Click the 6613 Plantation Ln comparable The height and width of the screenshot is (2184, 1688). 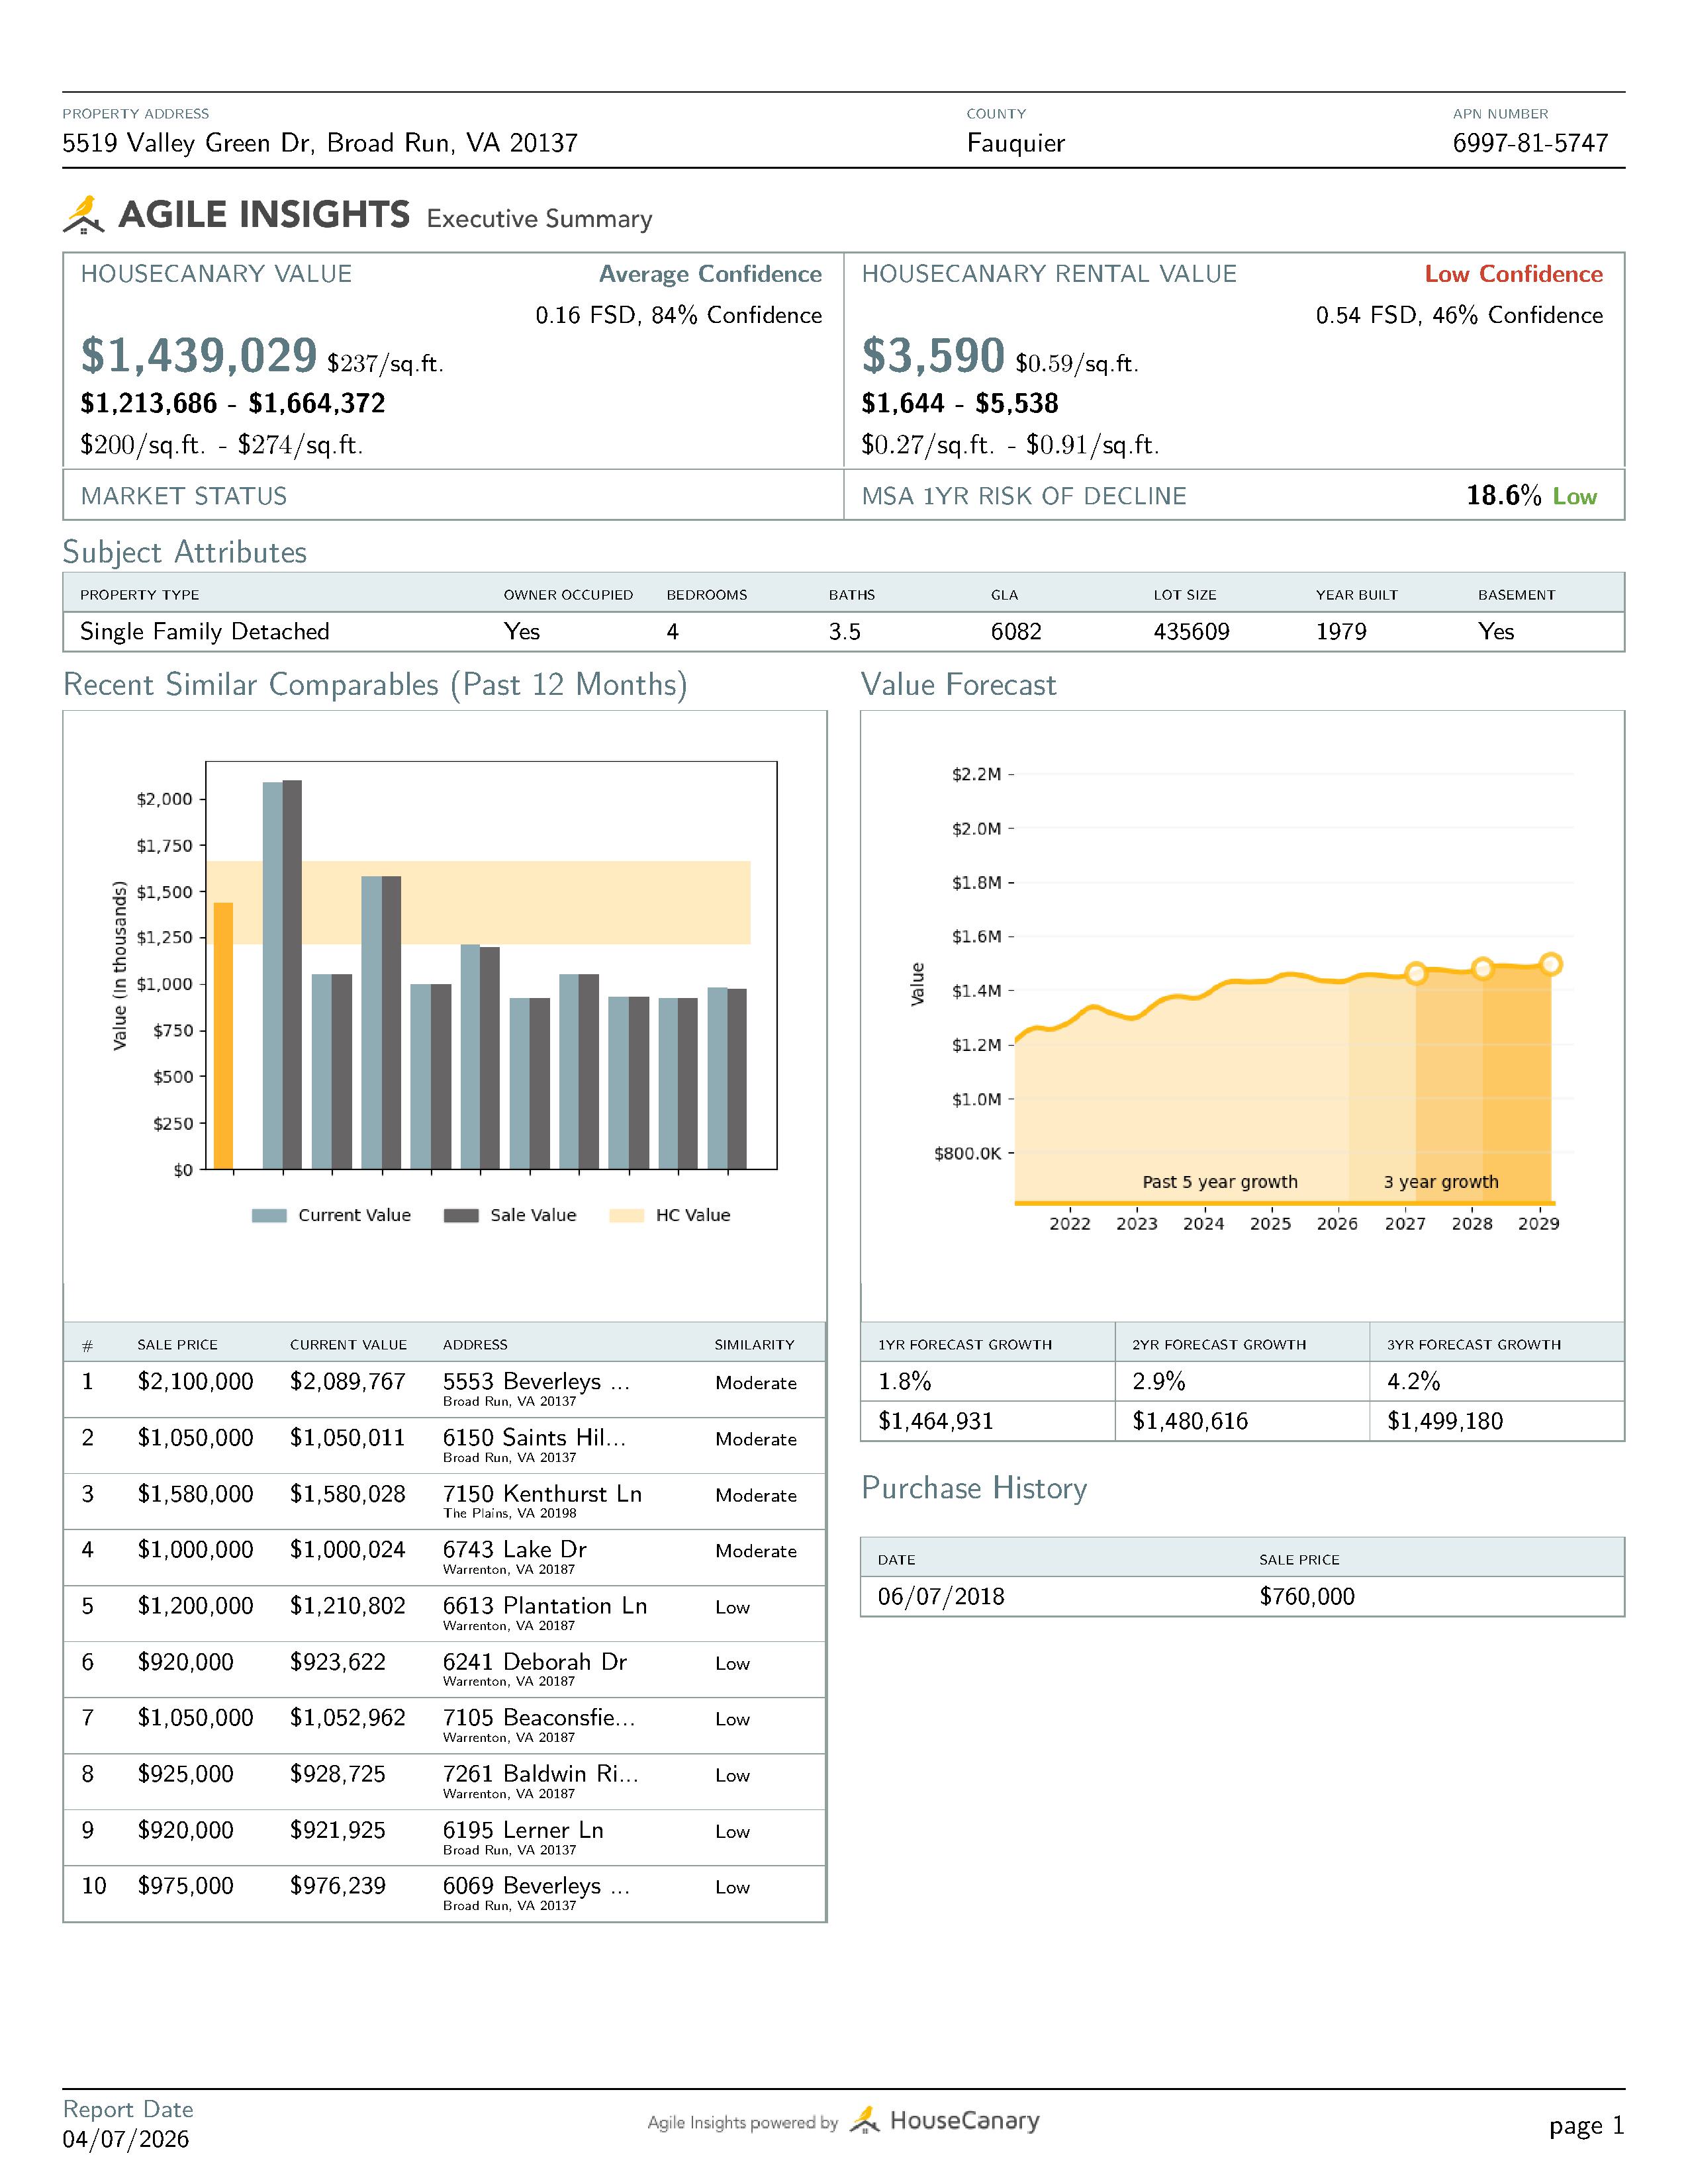[x=544, y=1606]
